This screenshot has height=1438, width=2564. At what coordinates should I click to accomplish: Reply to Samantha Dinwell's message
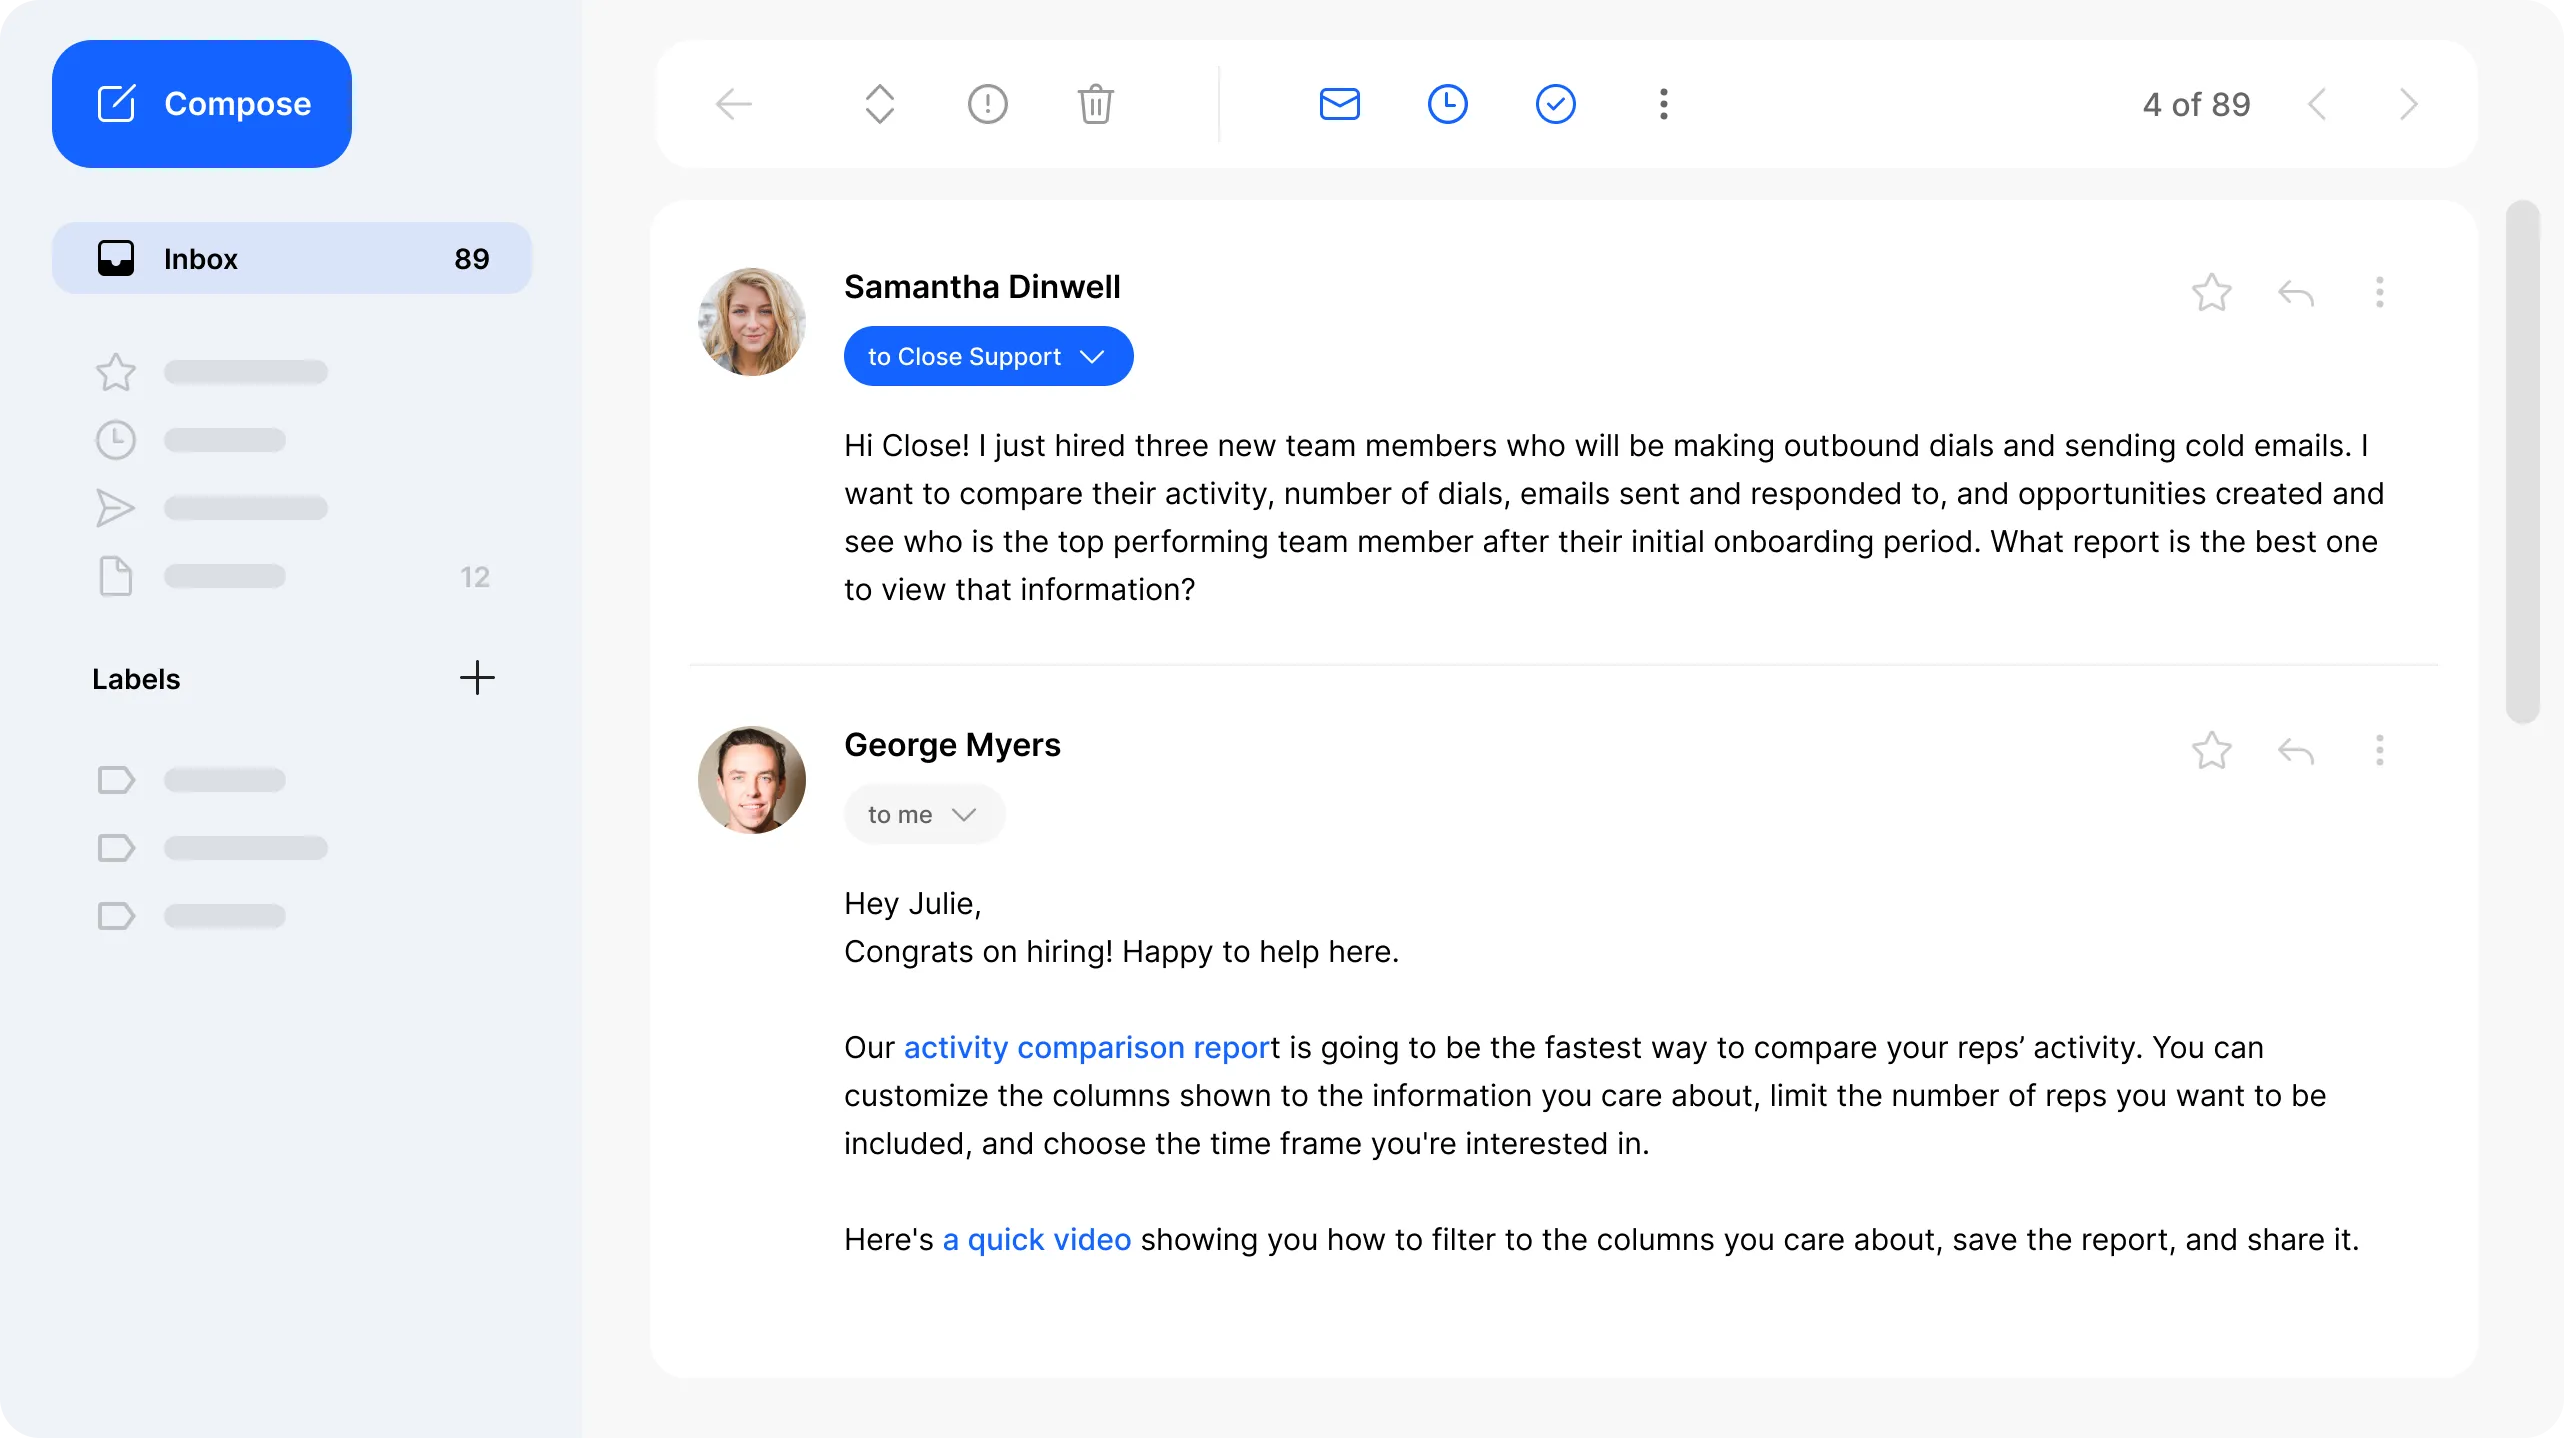2296,294
